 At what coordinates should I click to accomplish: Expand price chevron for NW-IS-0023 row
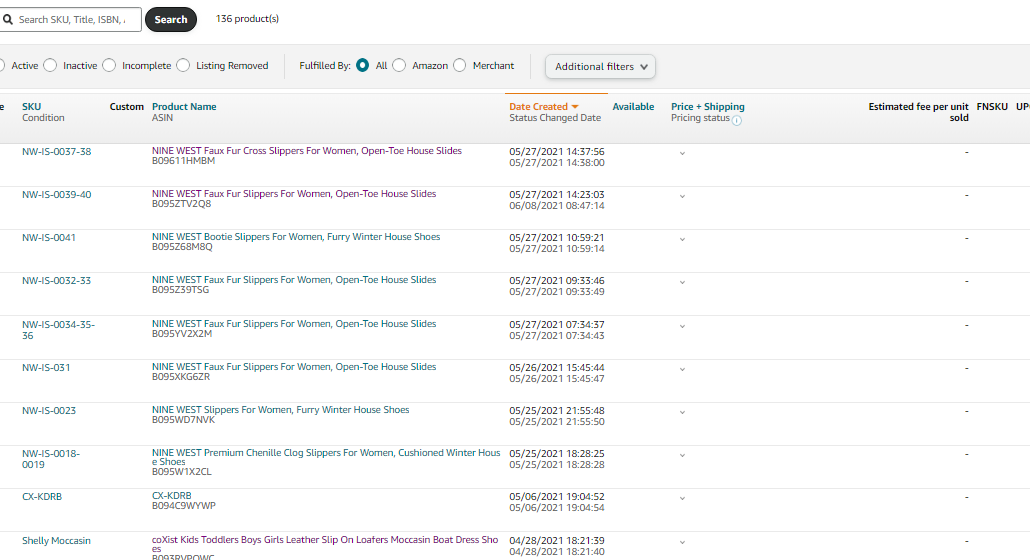point(683,412)
